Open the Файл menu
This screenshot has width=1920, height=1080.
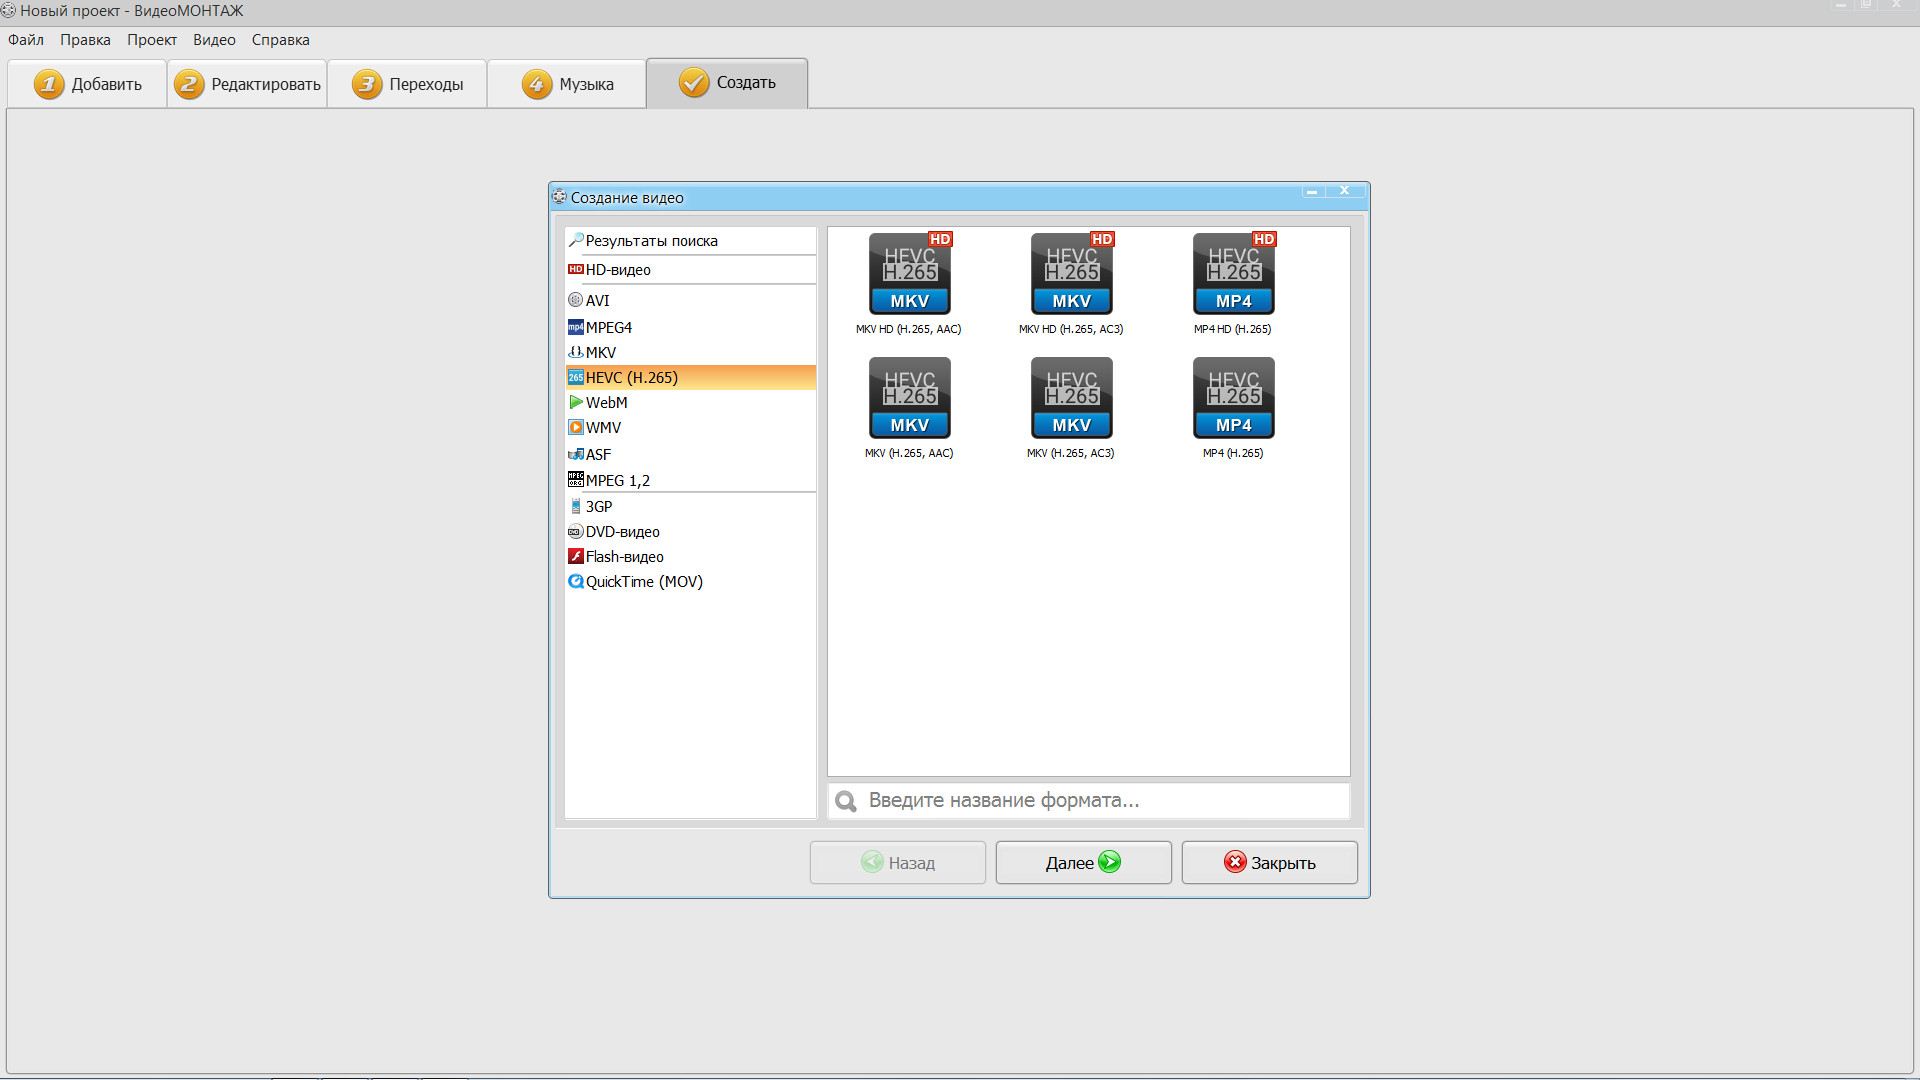pos(26,40)
